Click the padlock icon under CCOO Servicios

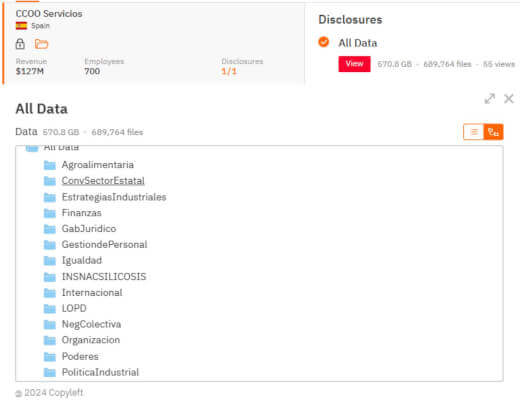click(x=20, y=44)
